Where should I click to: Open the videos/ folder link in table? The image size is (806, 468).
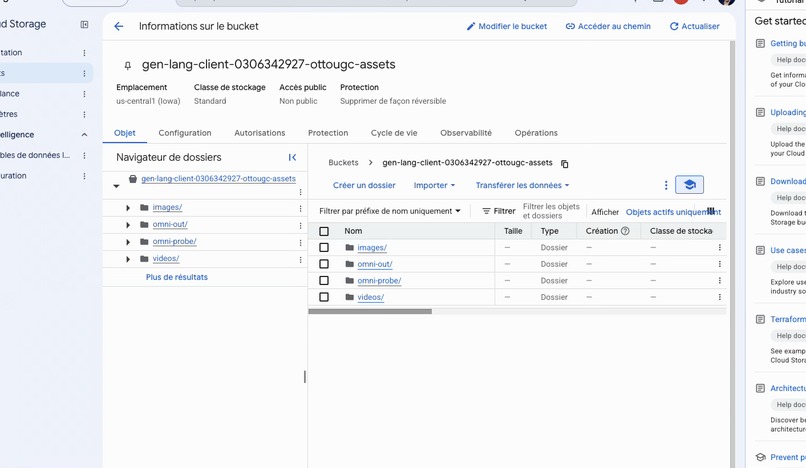(371, 297)
